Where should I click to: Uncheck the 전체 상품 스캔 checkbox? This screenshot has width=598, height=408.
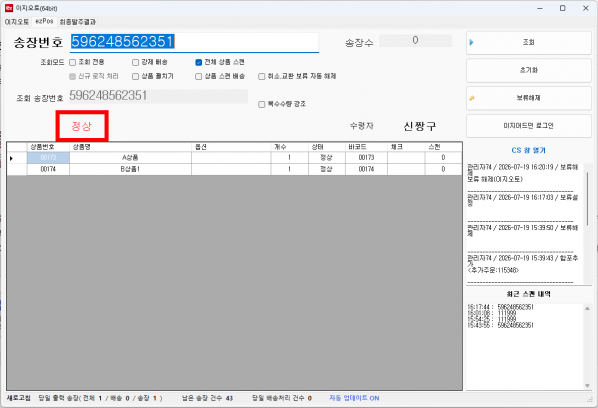point(198,62)
